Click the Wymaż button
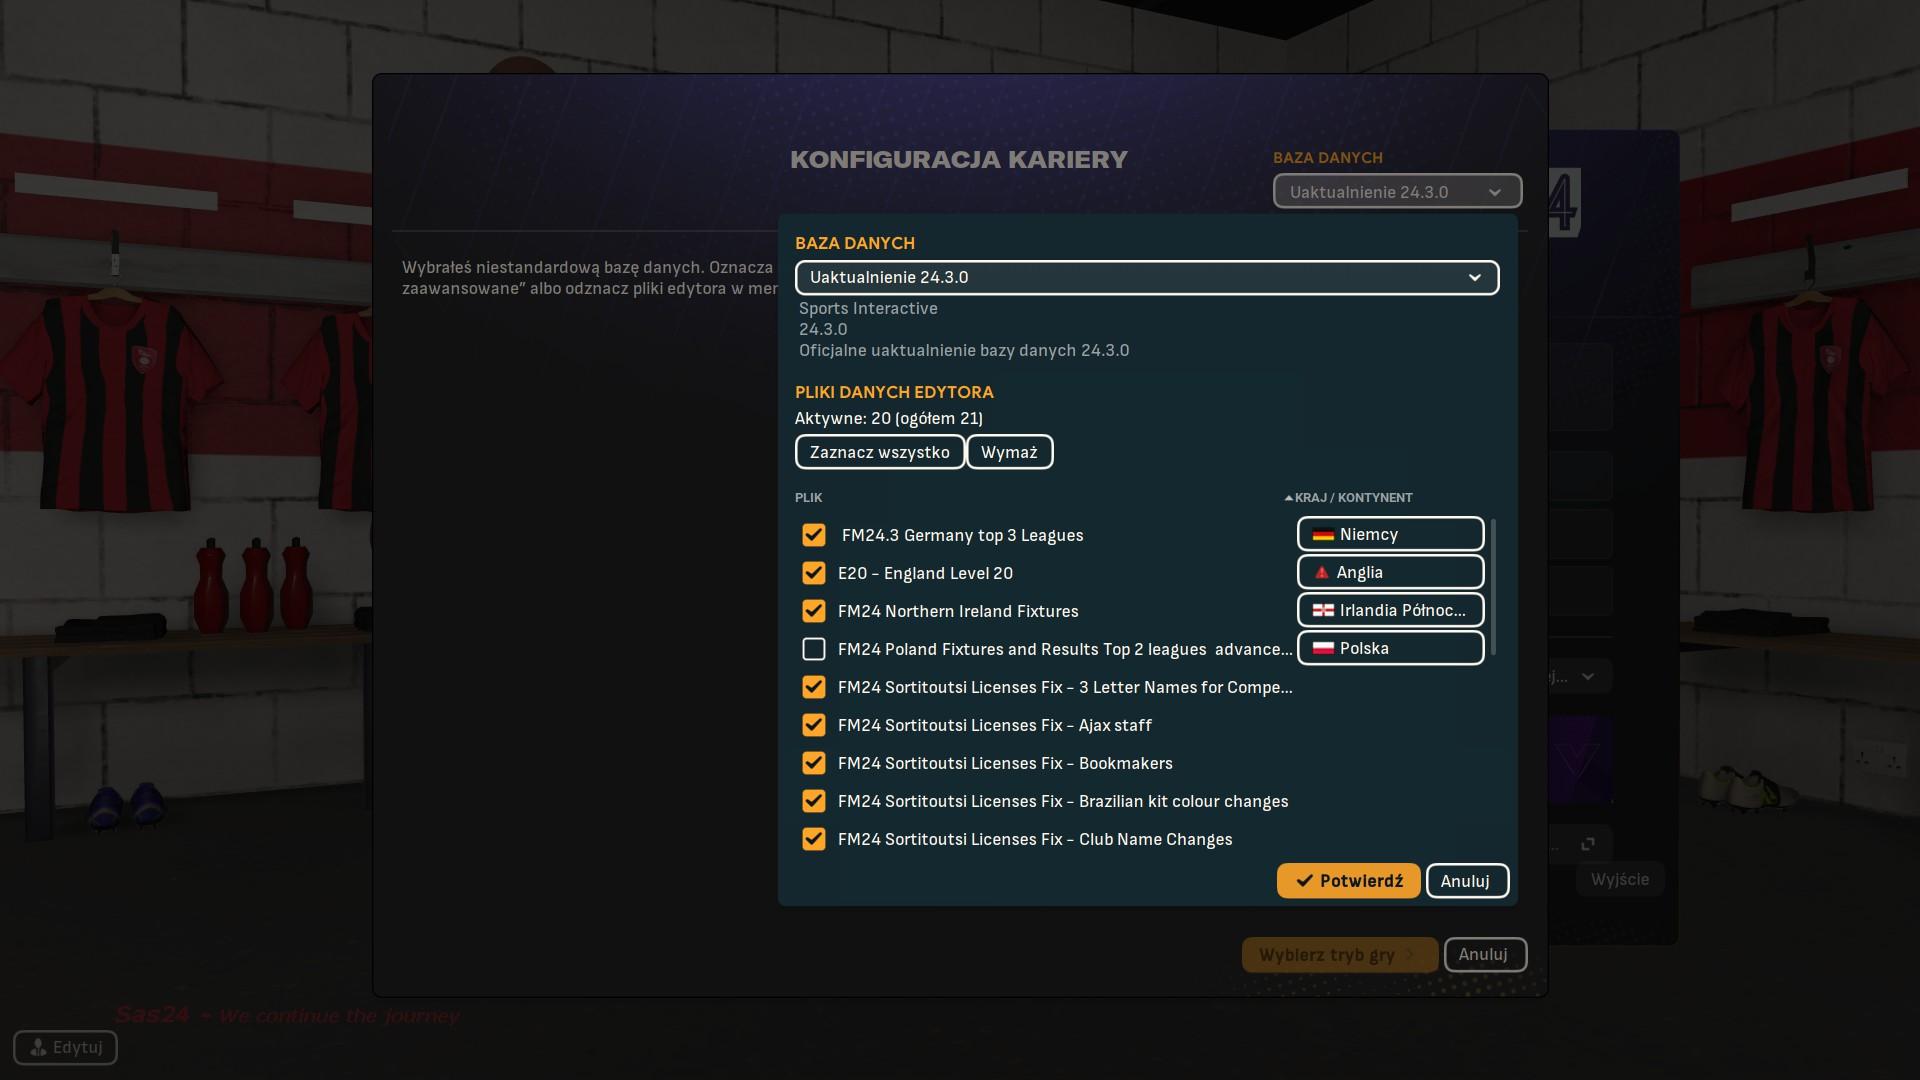 click(x=1009, y=452)
